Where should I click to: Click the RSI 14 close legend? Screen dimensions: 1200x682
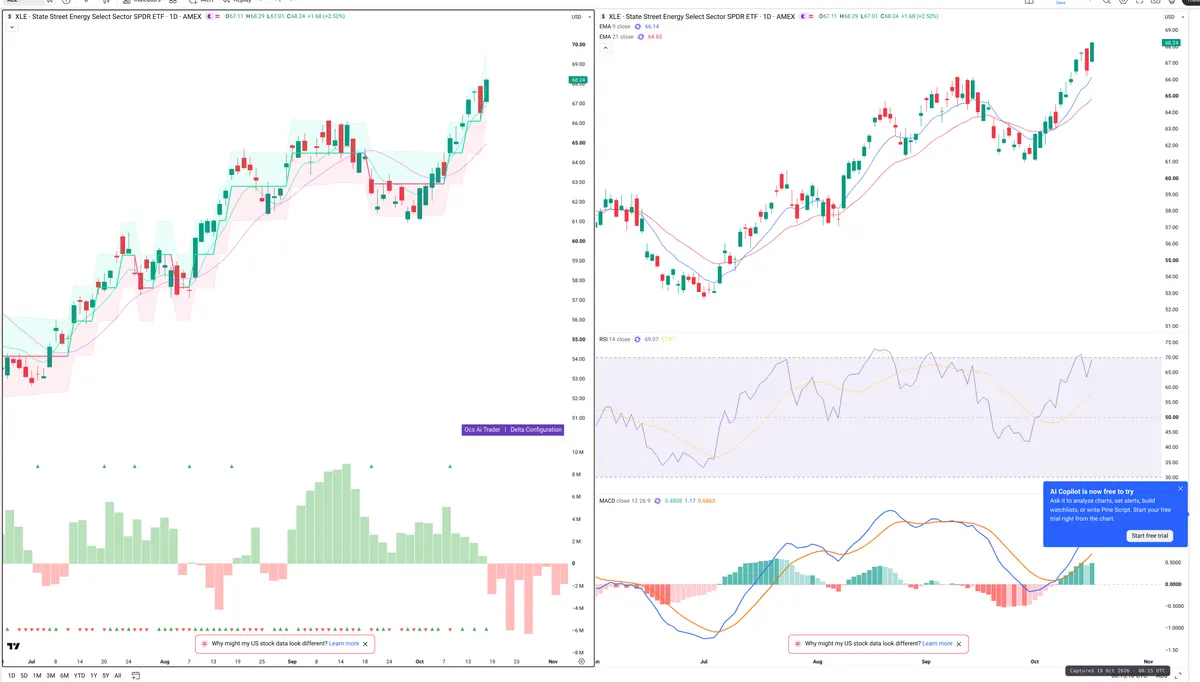tap(614, 339)
